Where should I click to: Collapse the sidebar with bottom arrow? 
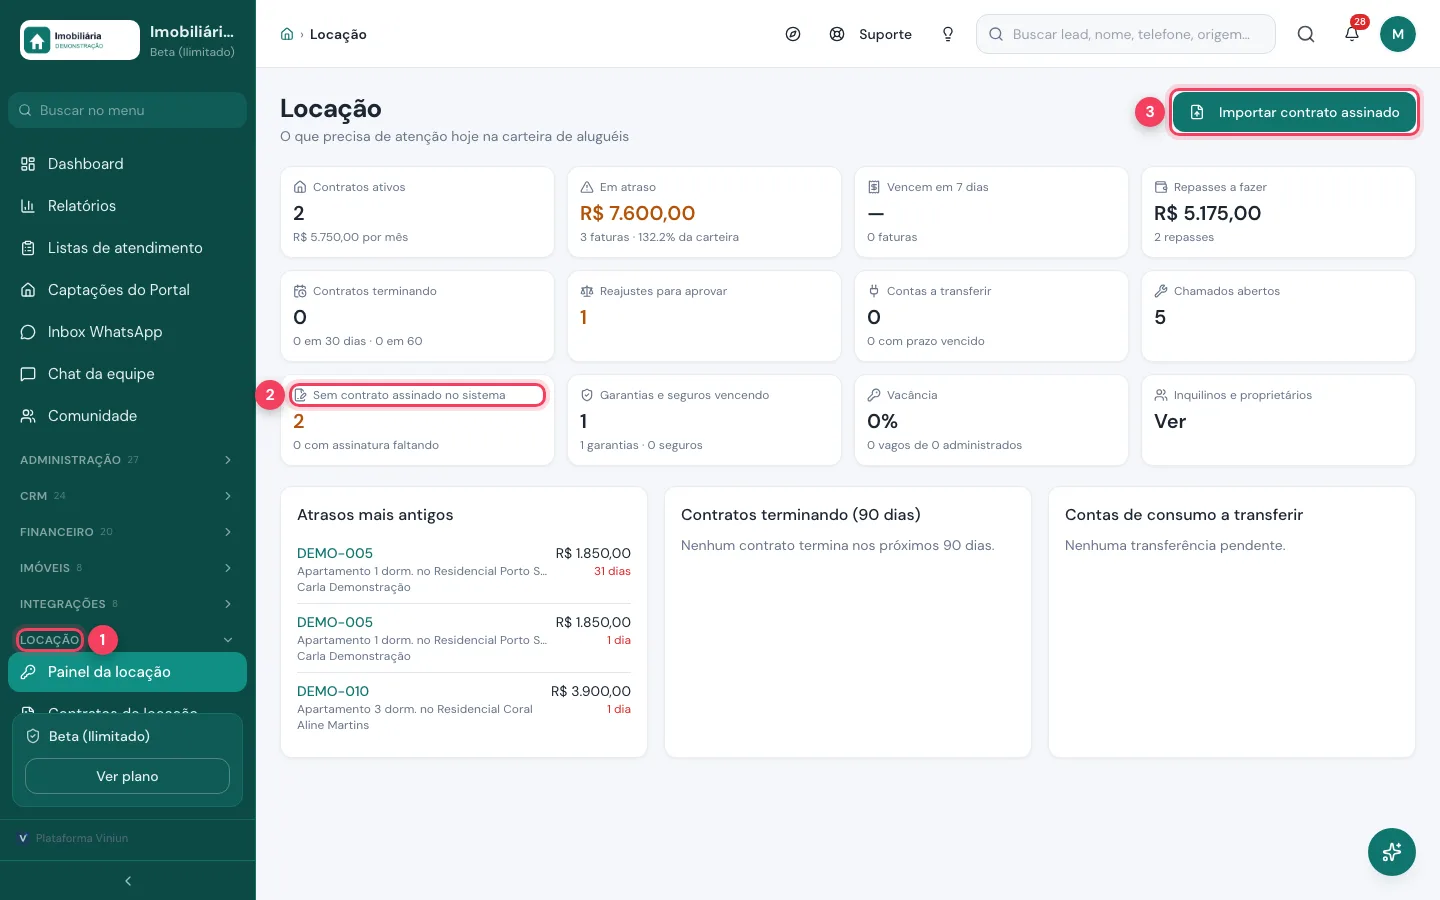point(128,881)
